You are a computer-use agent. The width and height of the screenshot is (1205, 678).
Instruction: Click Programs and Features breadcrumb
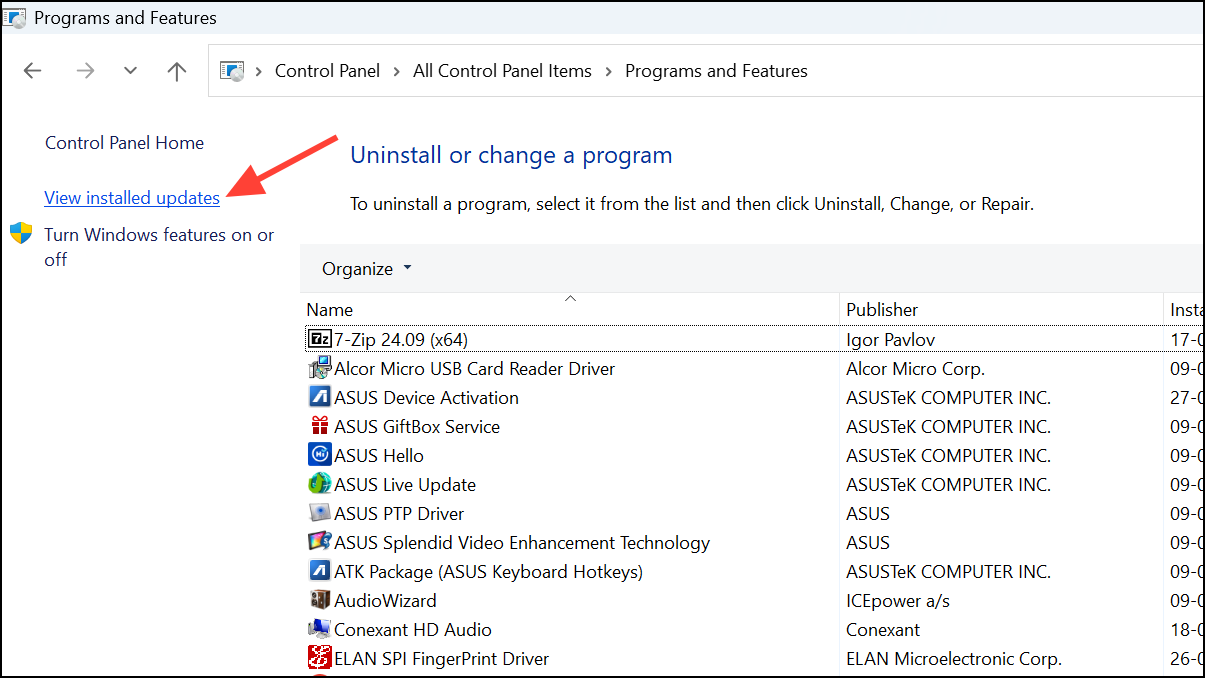coord(716,71)
